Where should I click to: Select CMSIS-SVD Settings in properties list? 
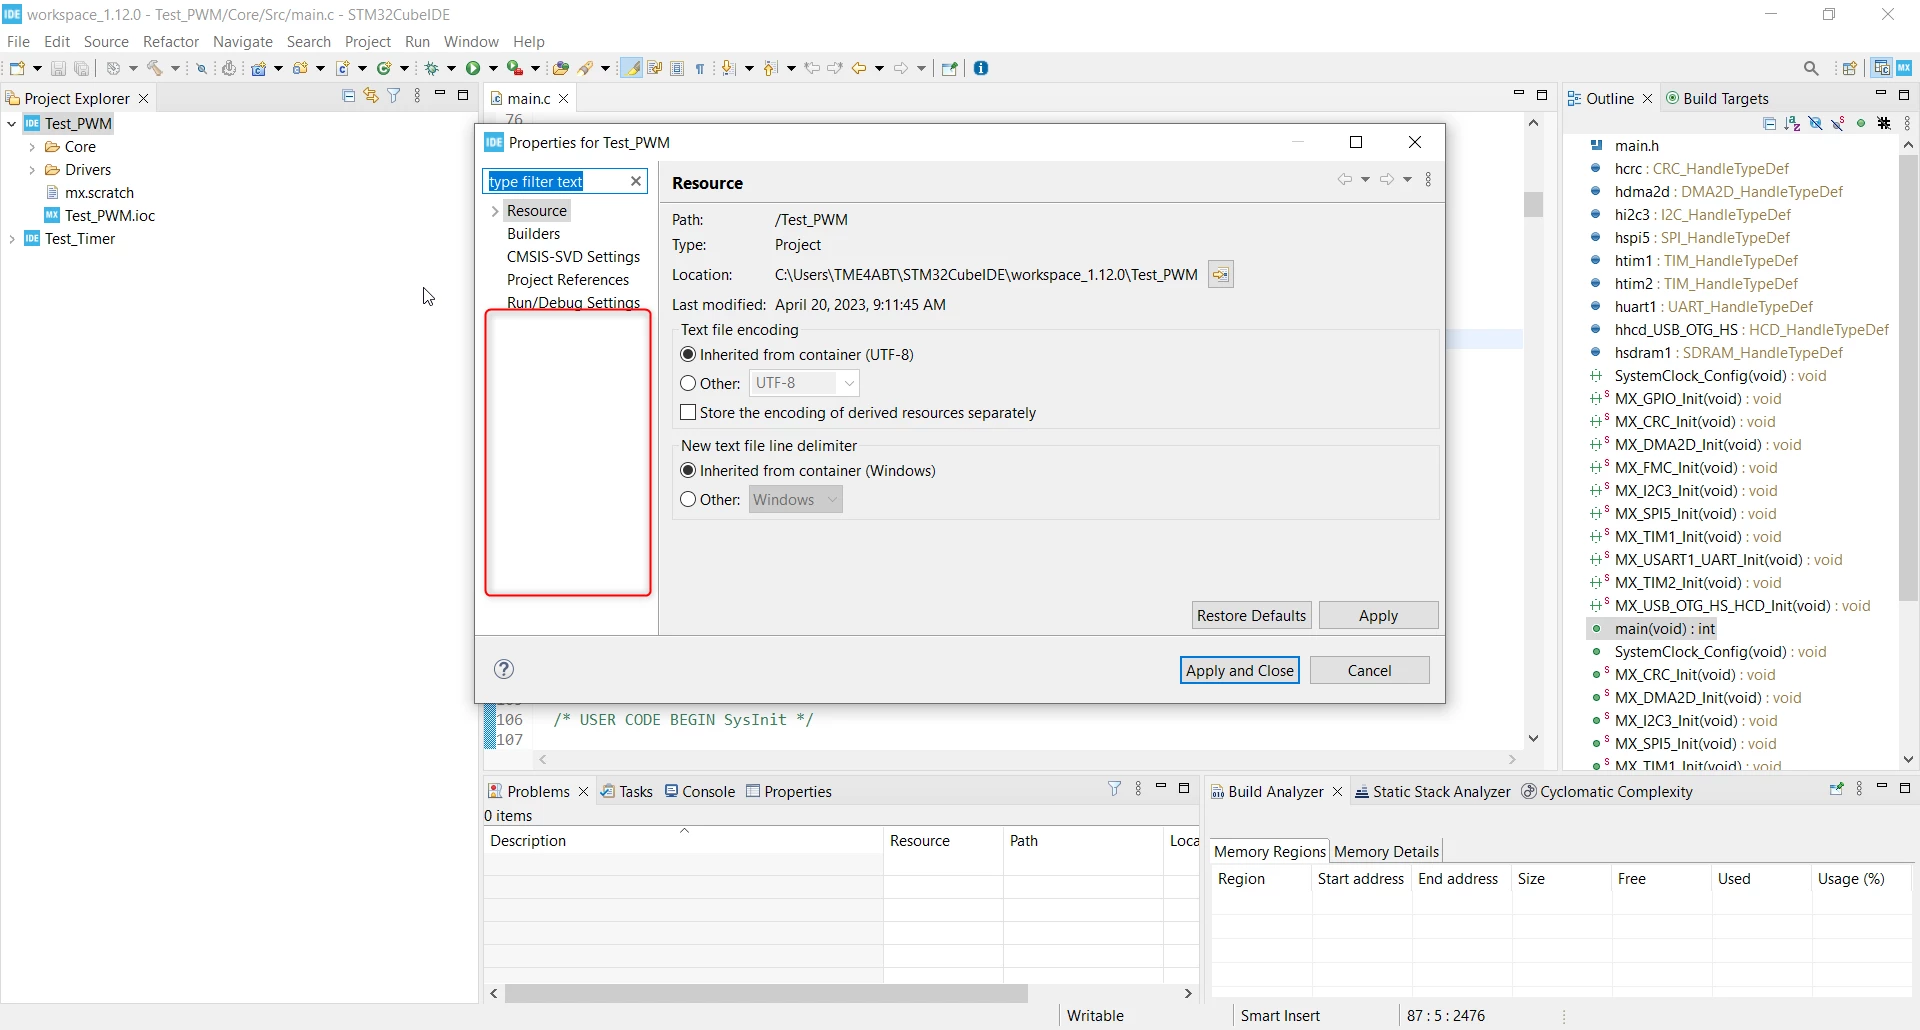coord(573,257)
